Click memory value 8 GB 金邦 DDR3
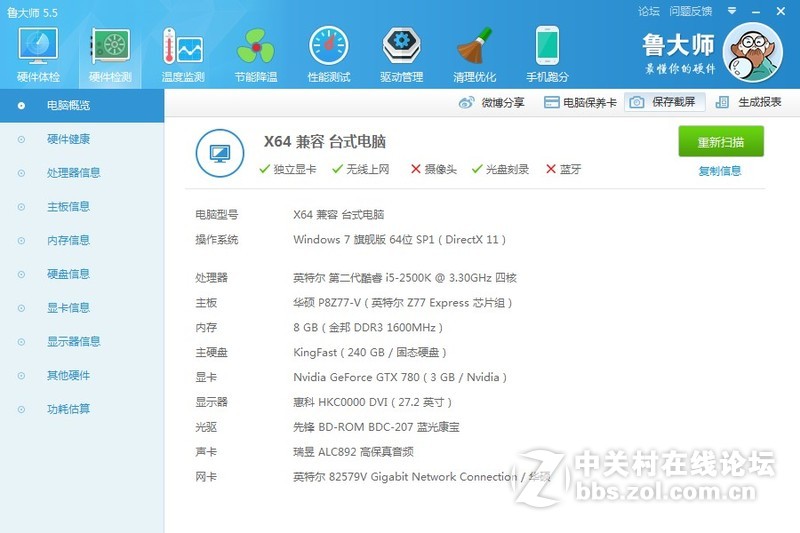The width and height of the screenshot is (800, 533). pos(368,327)
